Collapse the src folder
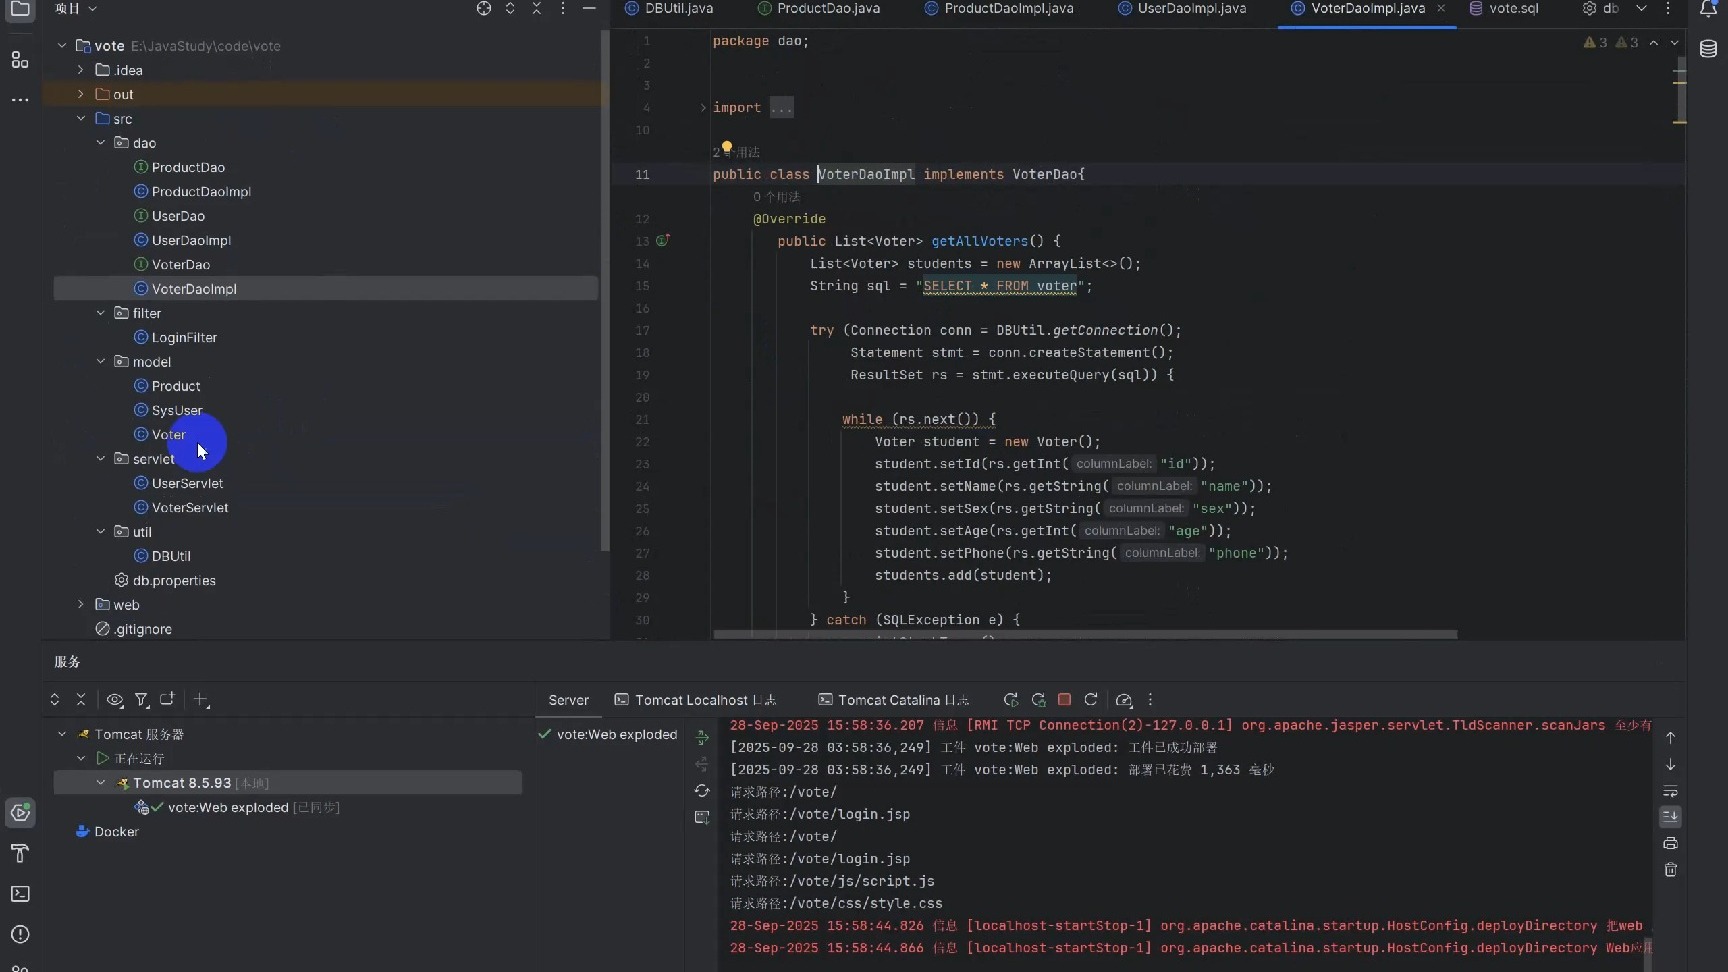 click(x=81, y=119)
